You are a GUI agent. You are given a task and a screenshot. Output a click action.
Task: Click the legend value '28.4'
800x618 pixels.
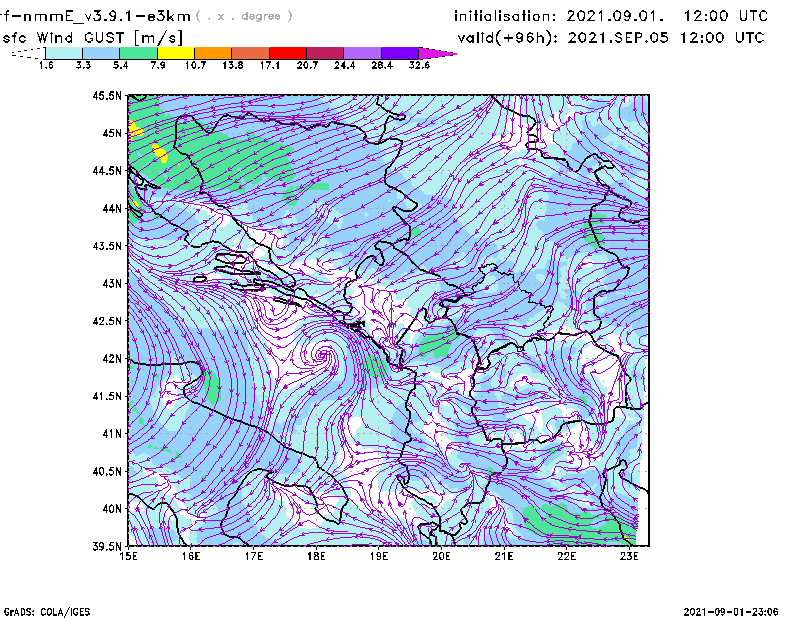pyautogui.click(x=382, y=65)
